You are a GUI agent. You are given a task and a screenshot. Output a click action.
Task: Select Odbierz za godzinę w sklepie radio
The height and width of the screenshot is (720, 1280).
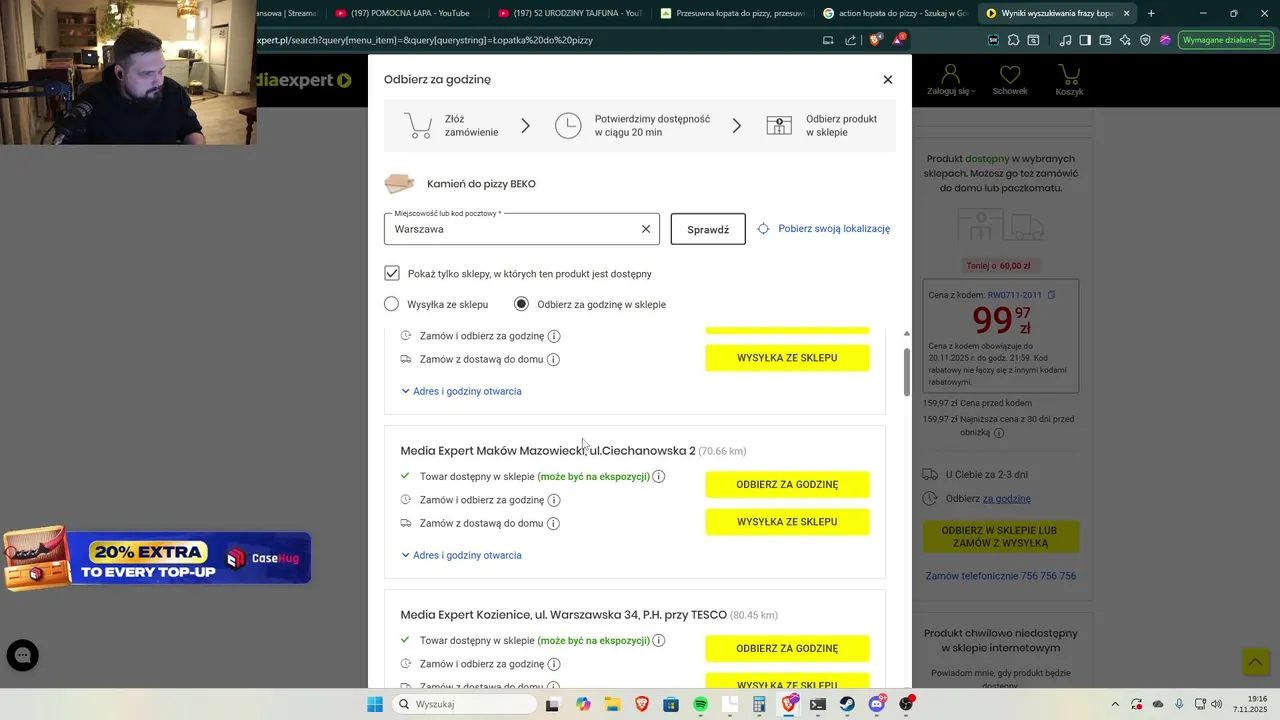pos(521,304)
